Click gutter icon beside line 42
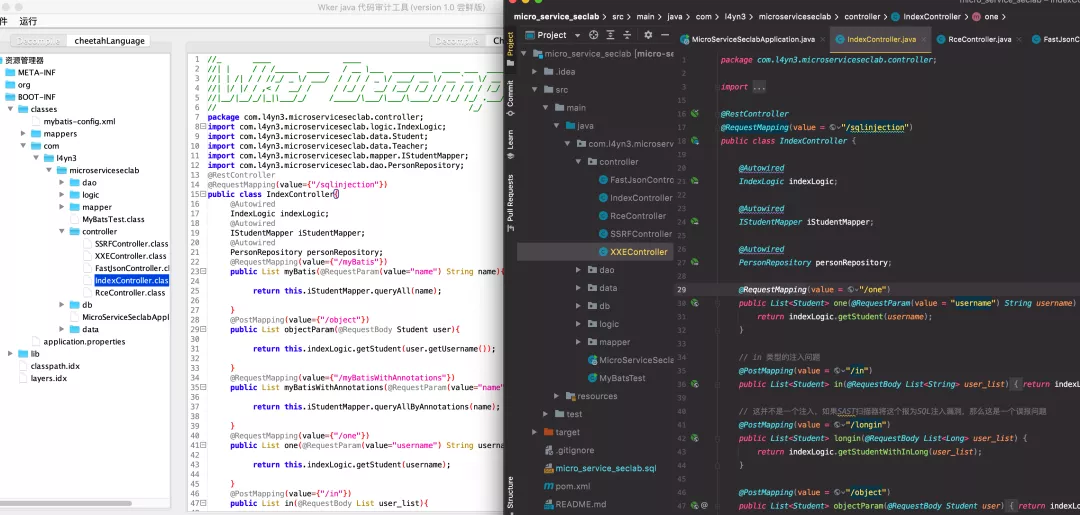This screenshot has width=1080, height=515. (x=695, y=438)
